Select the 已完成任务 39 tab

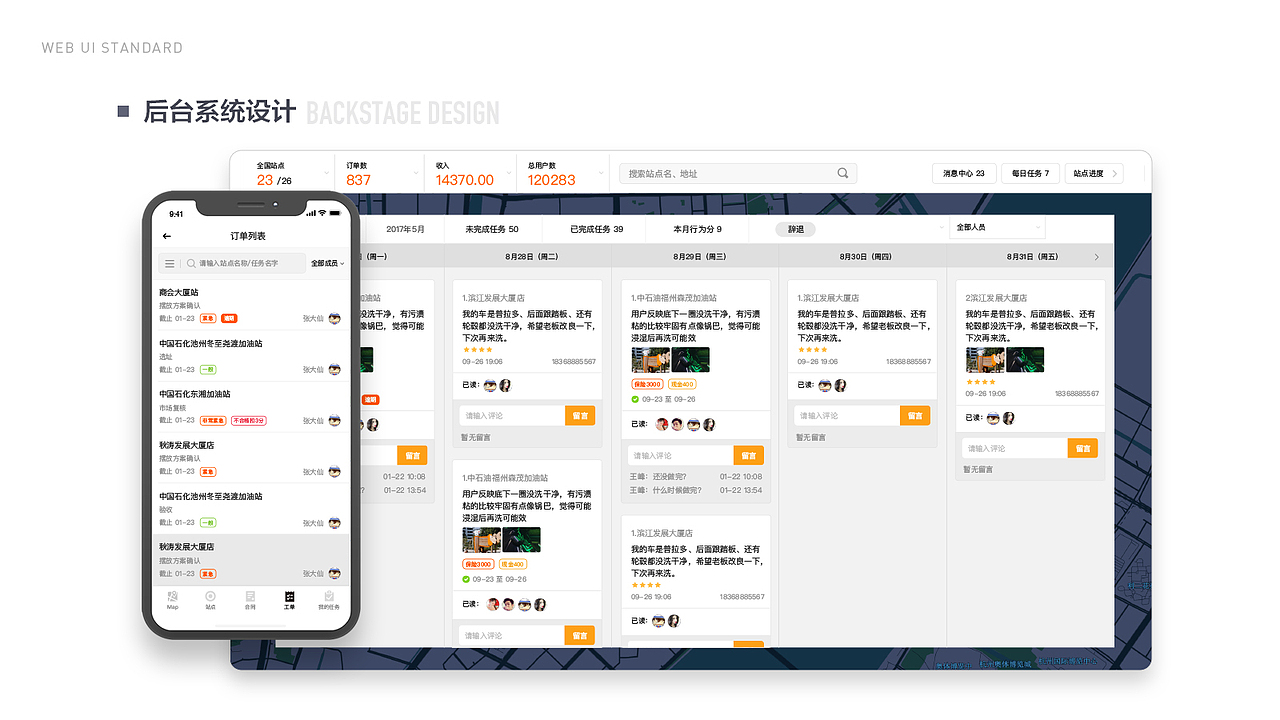click(597, 229)
